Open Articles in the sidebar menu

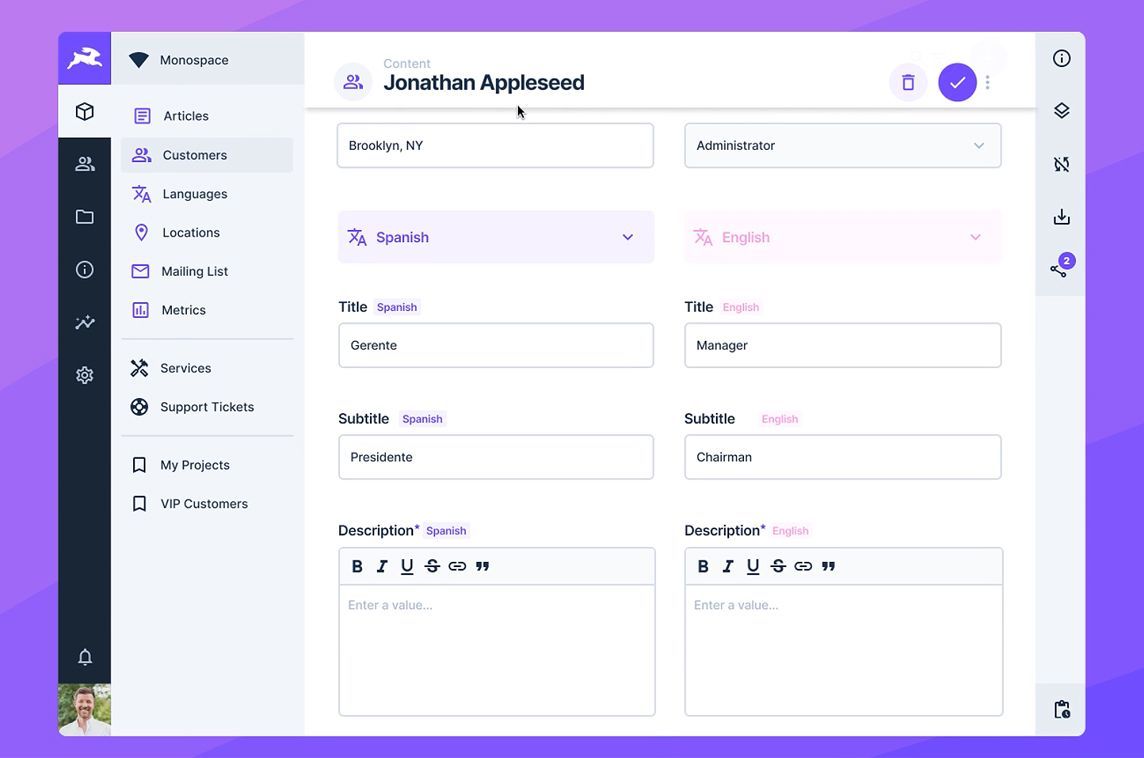click(x=186, y=116)
